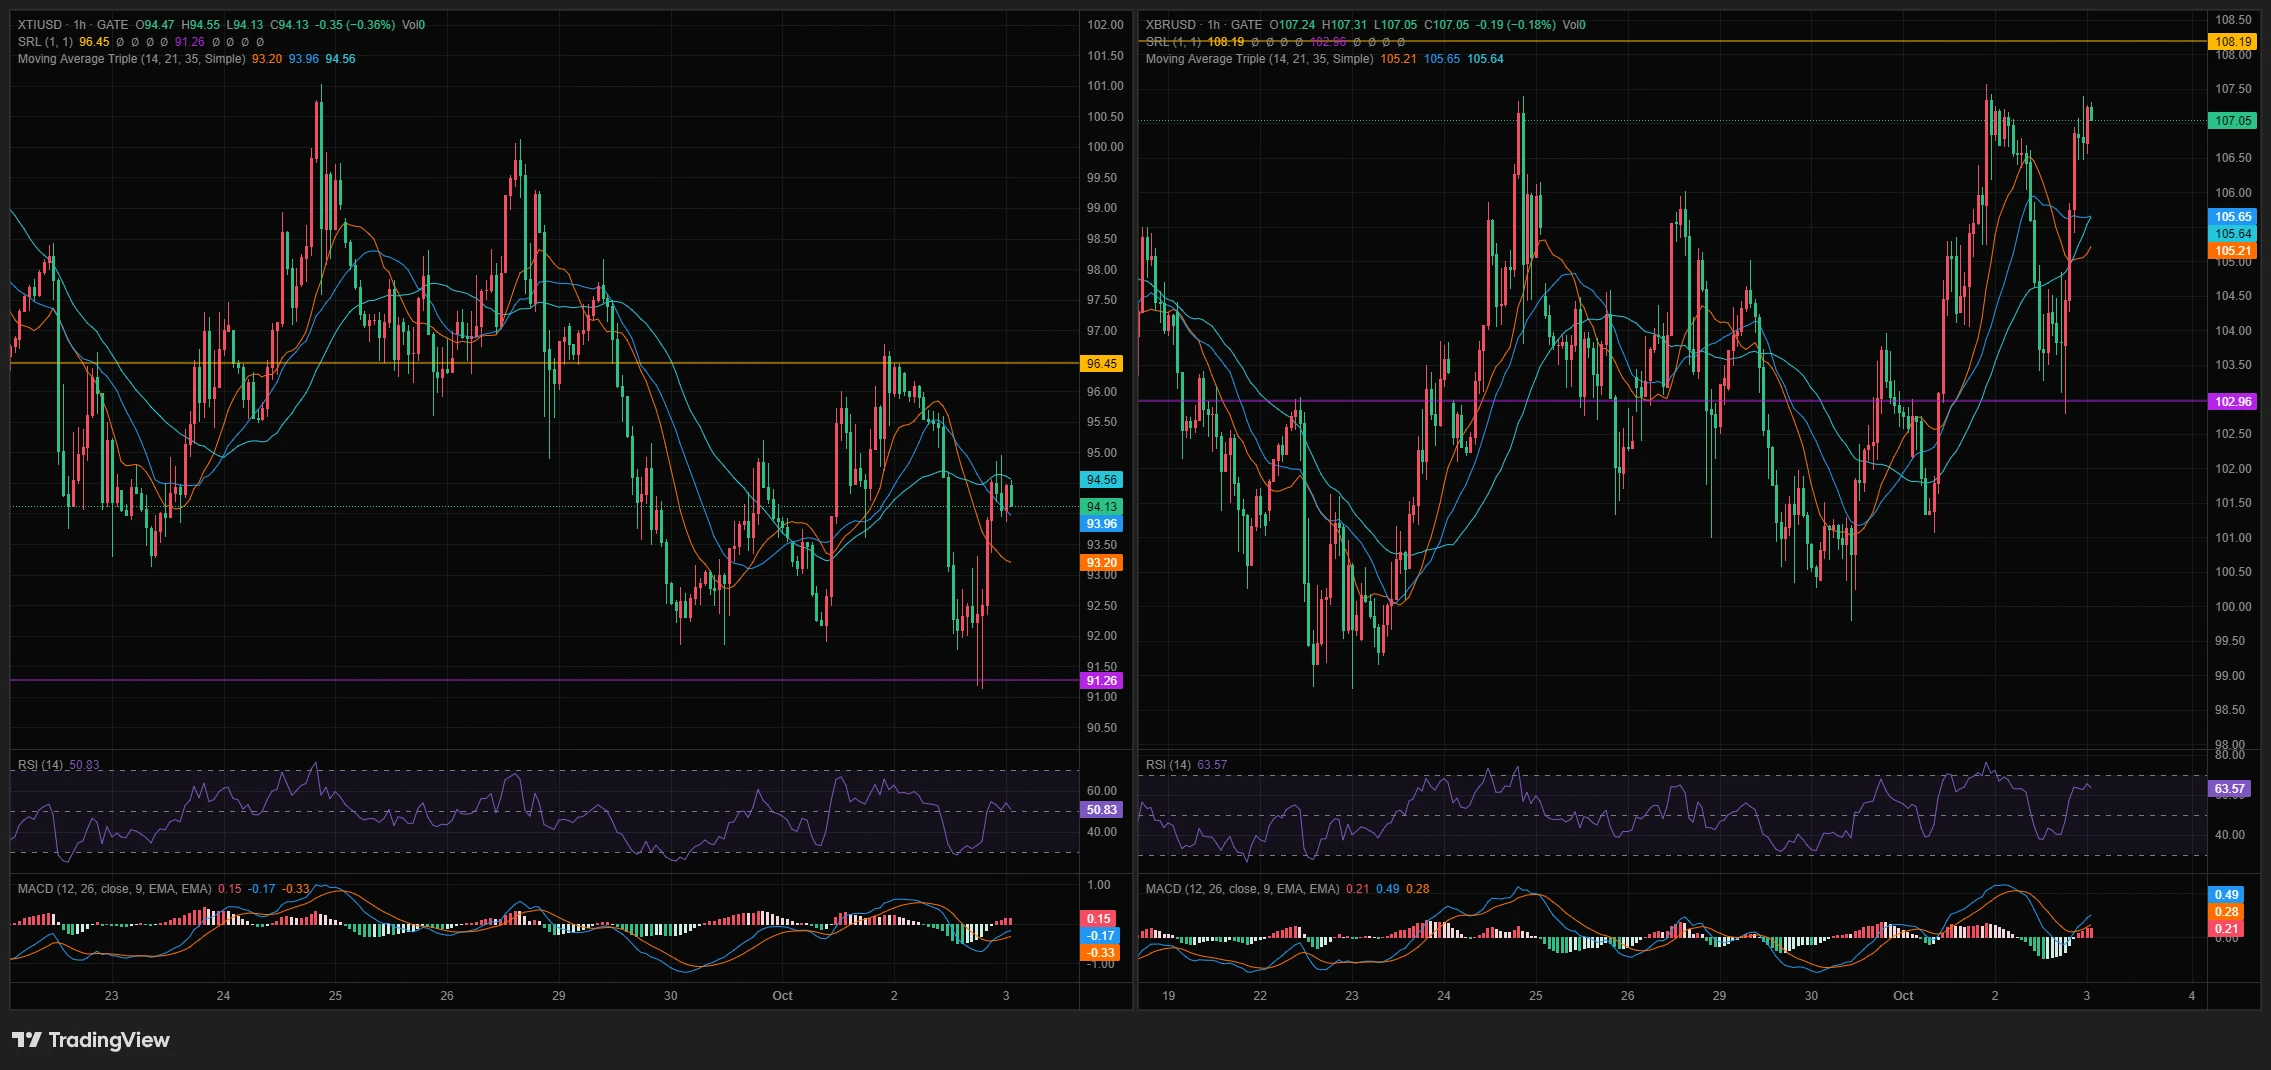The image size is (2271, 1070).
Task: Click the 4 date label on XBRUSD time axis
Action: click(x=2191, y=996)
